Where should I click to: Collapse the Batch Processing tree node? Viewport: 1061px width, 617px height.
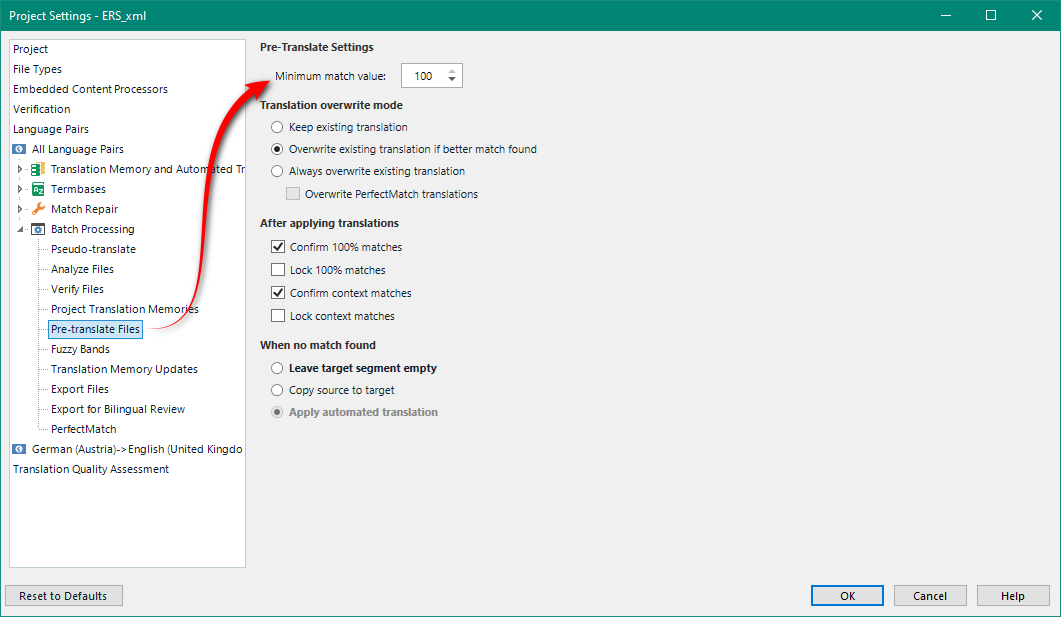20,229
